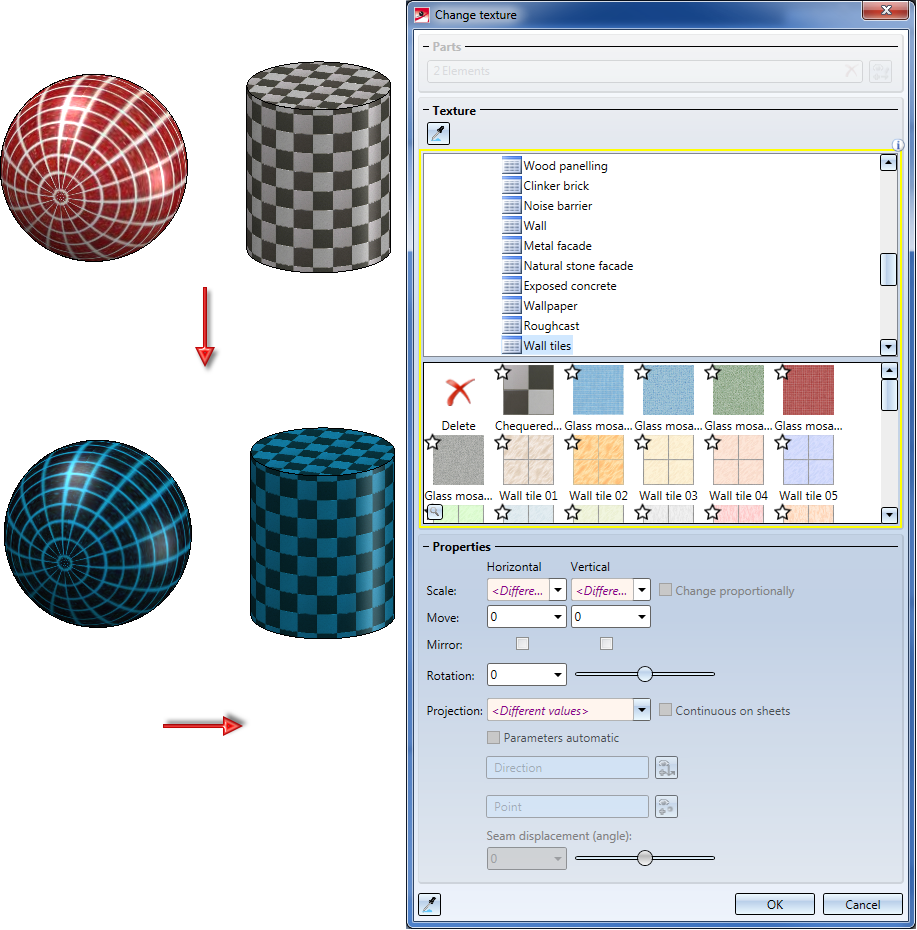This screenshot has height=930, width=917.
Task: Clear the 2 Elements parts selection
Action: point(851,71)
